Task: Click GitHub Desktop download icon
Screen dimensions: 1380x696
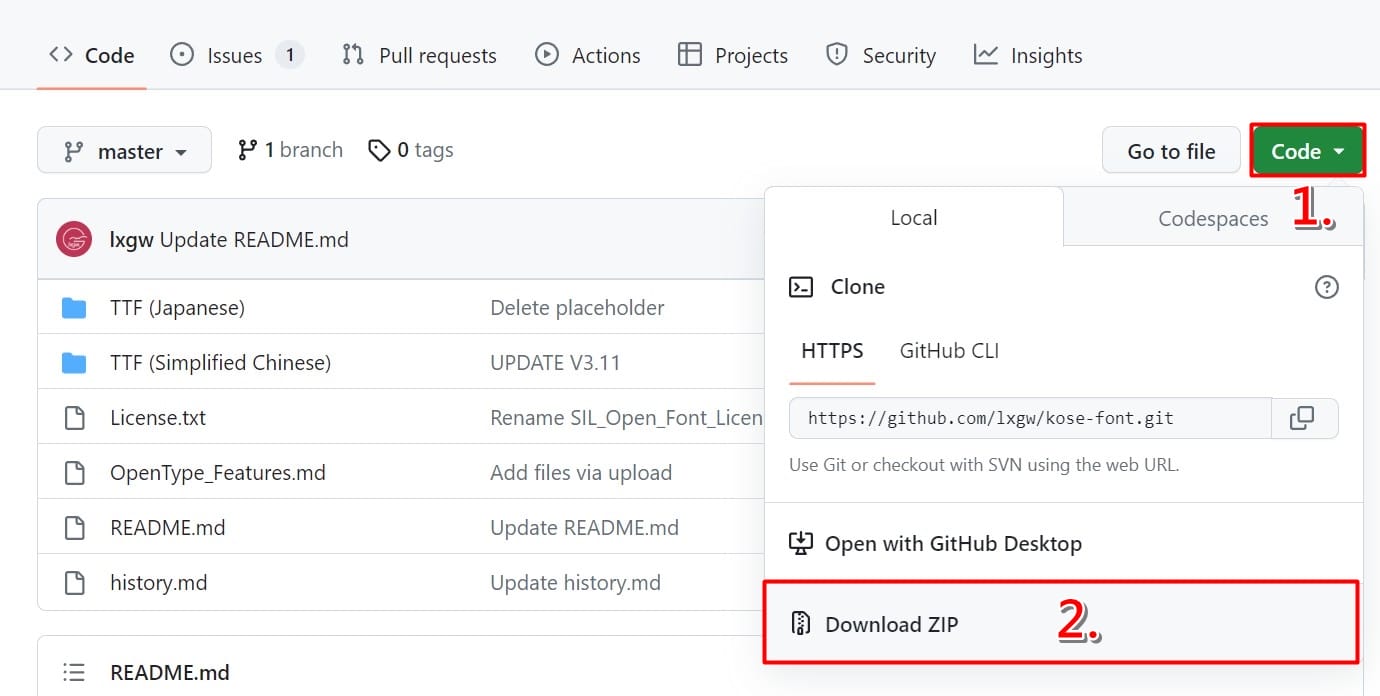Action: click(801, 543)
